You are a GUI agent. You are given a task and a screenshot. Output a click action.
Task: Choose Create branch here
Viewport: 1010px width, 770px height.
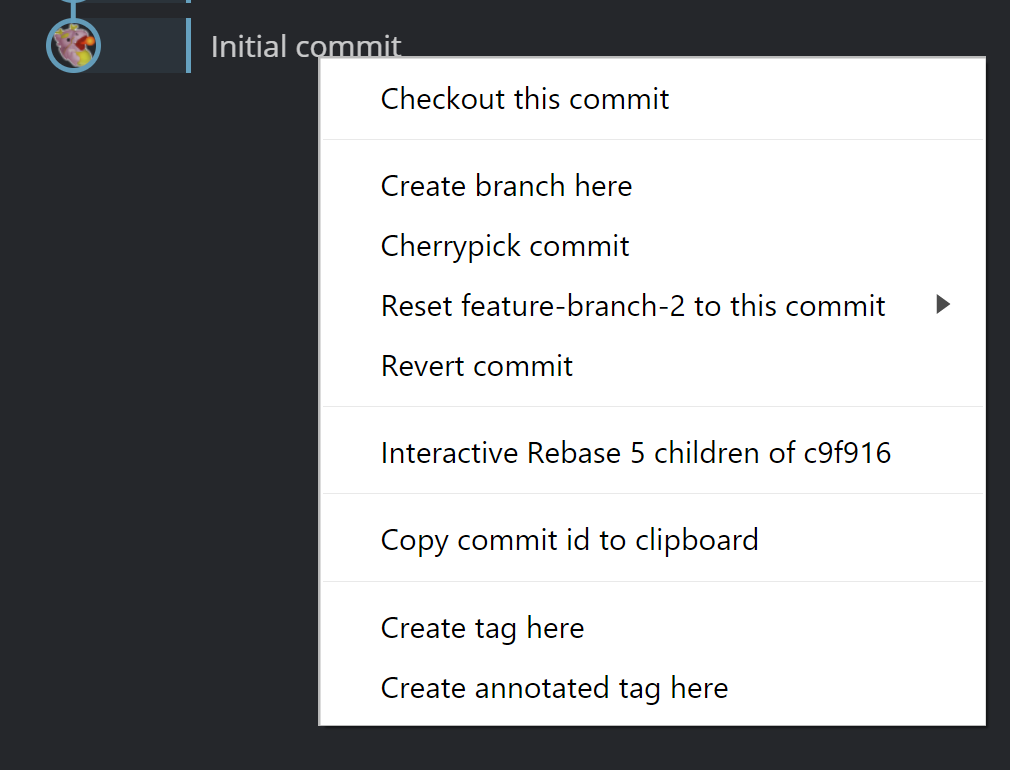pyautogui.click(x=506, y=186)
